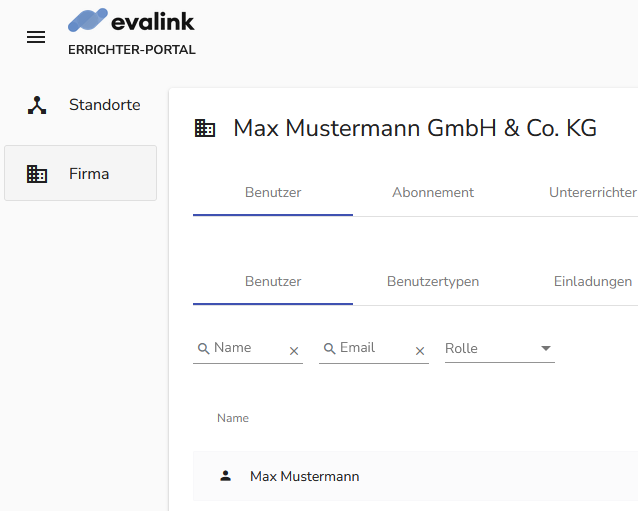This screenshot has width=638, height=511.
Task: Click the Firma building icon in sidebar
Action: pyautogui.click(x=37, y=174)
